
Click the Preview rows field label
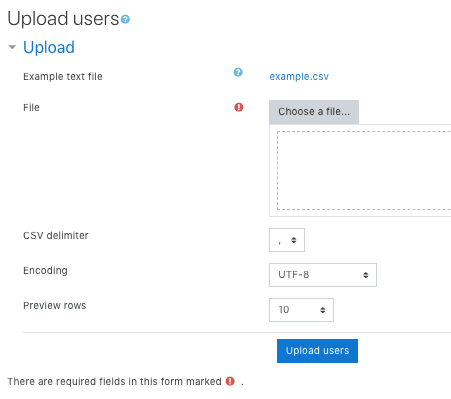55,305
